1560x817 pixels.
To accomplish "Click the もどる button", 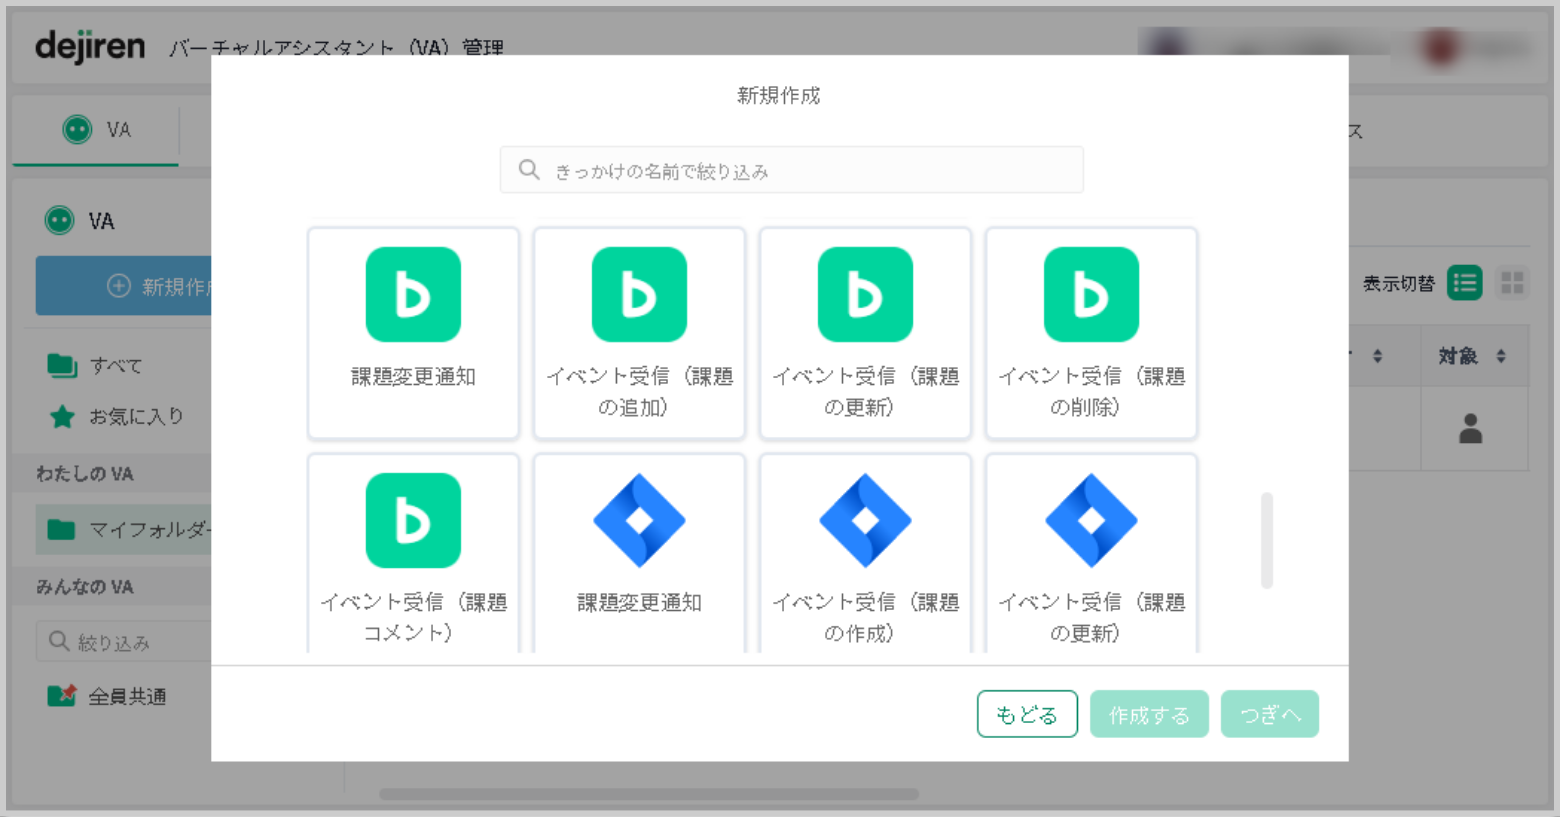I will (1027, 714).
